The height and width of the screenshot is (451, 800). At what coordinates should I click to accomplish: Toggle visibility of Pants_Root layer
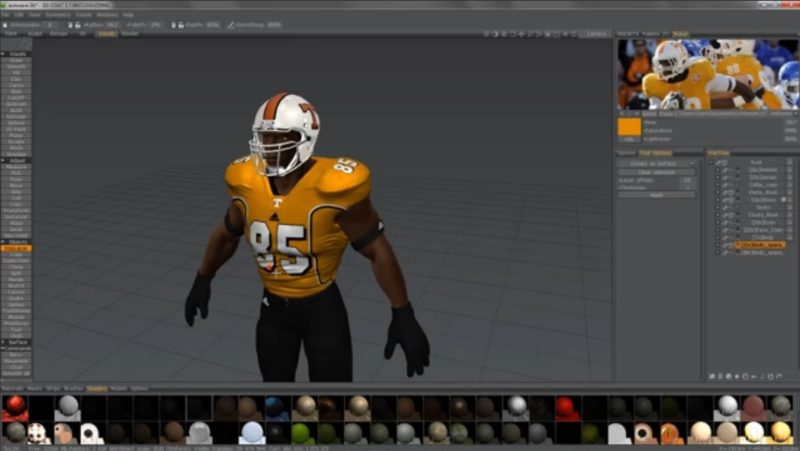725,192
